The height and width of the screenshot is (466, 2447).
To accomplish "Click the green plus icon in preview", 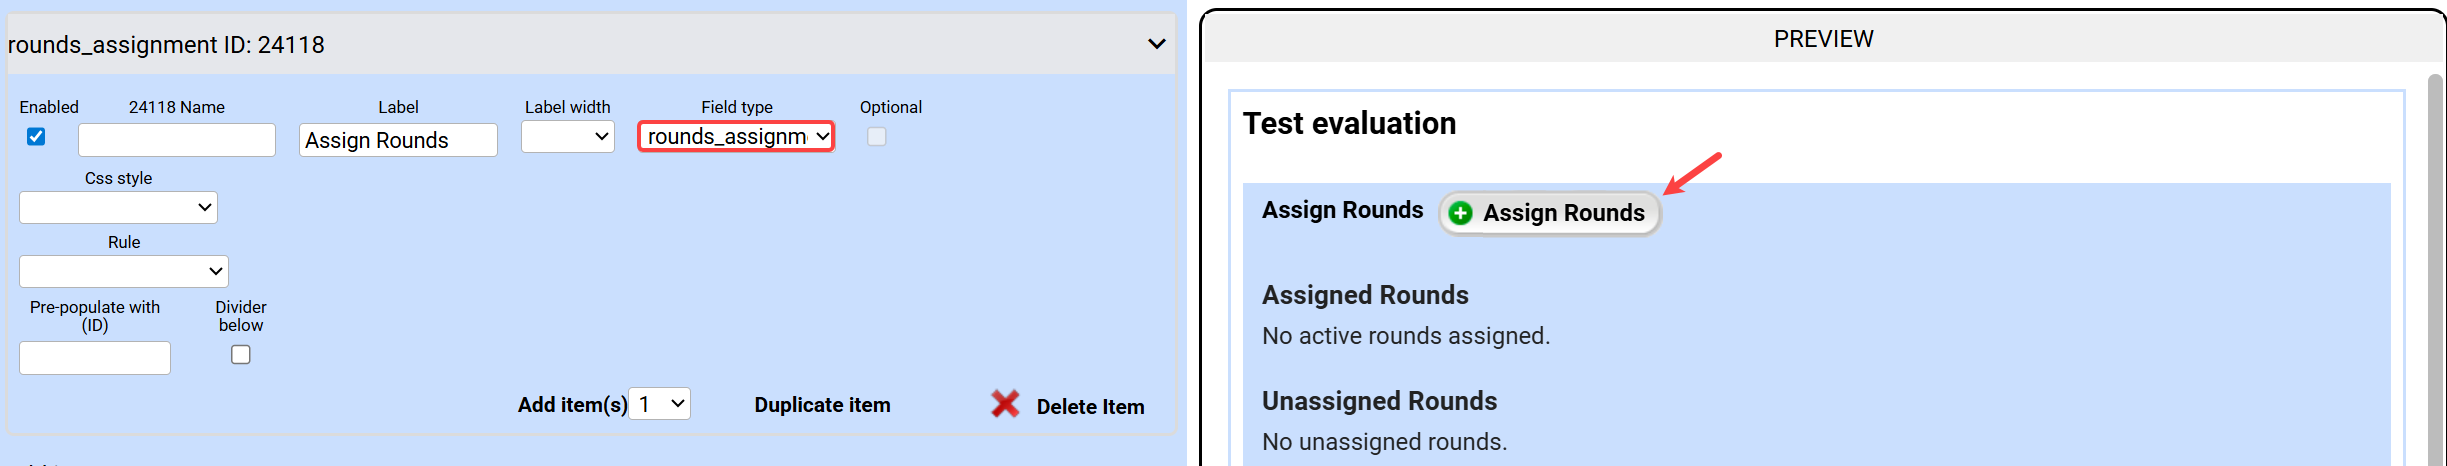I will pos(1460,213).
